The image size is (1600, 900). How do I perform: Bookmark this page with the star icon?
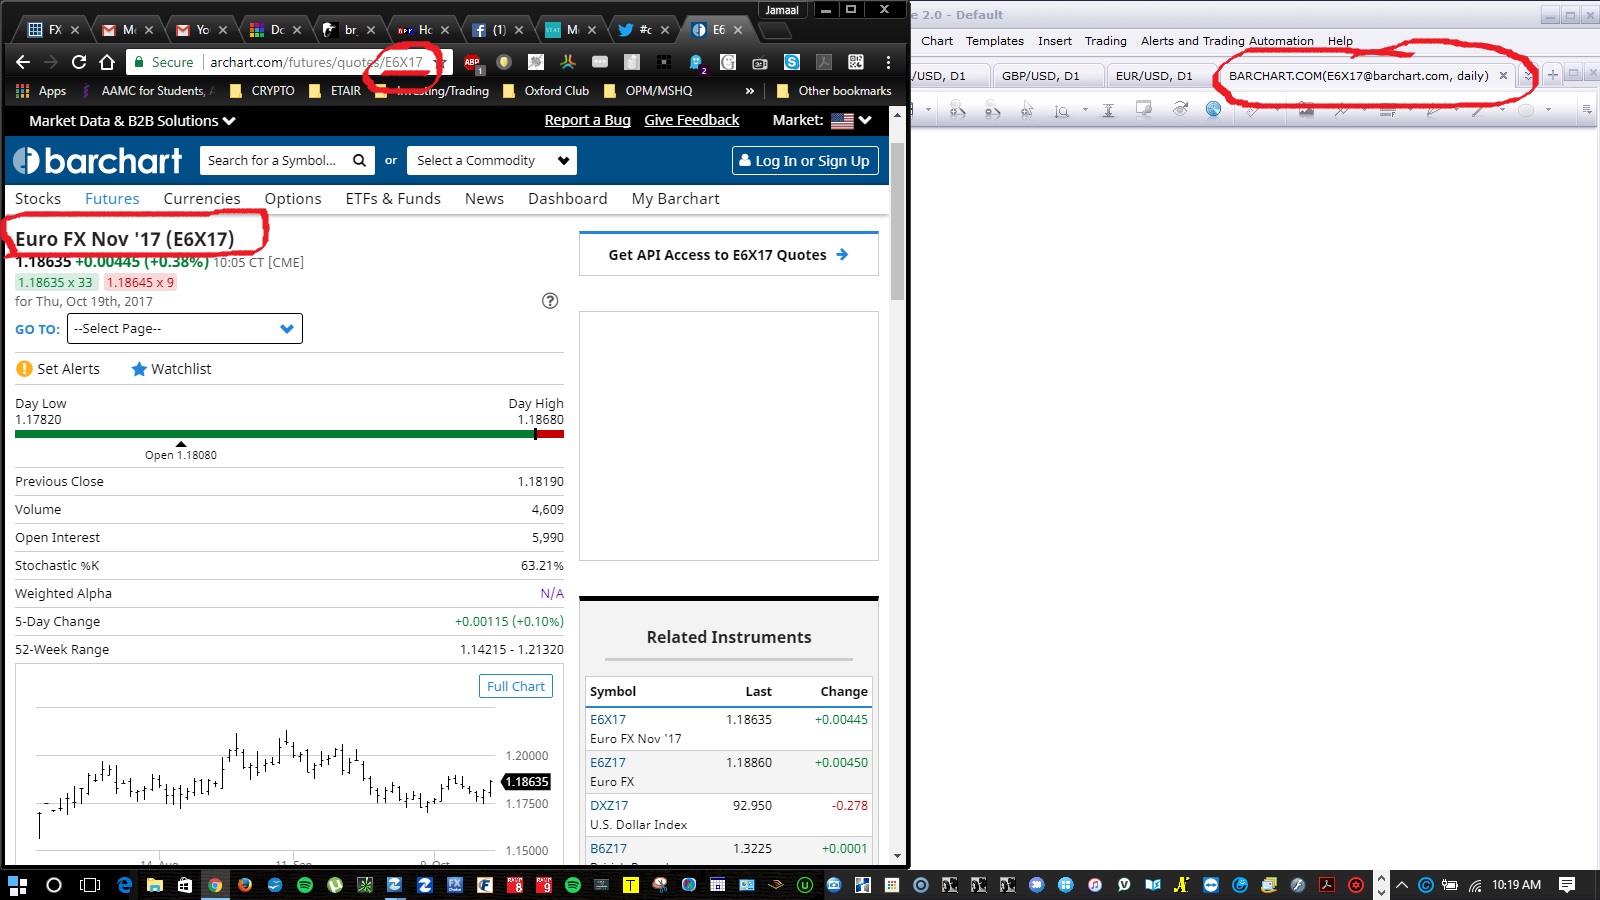[439, 62]
